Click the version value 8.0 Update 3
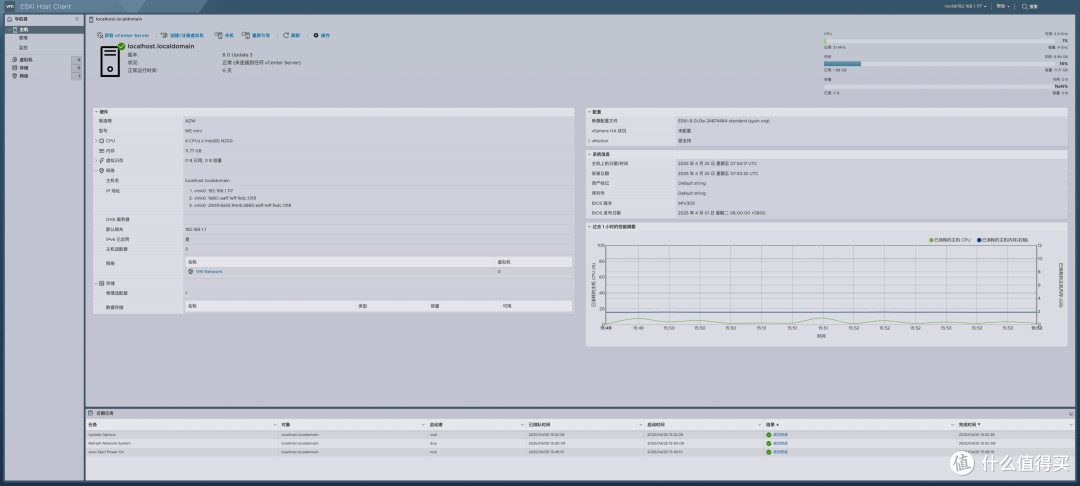 pos(238,54)
